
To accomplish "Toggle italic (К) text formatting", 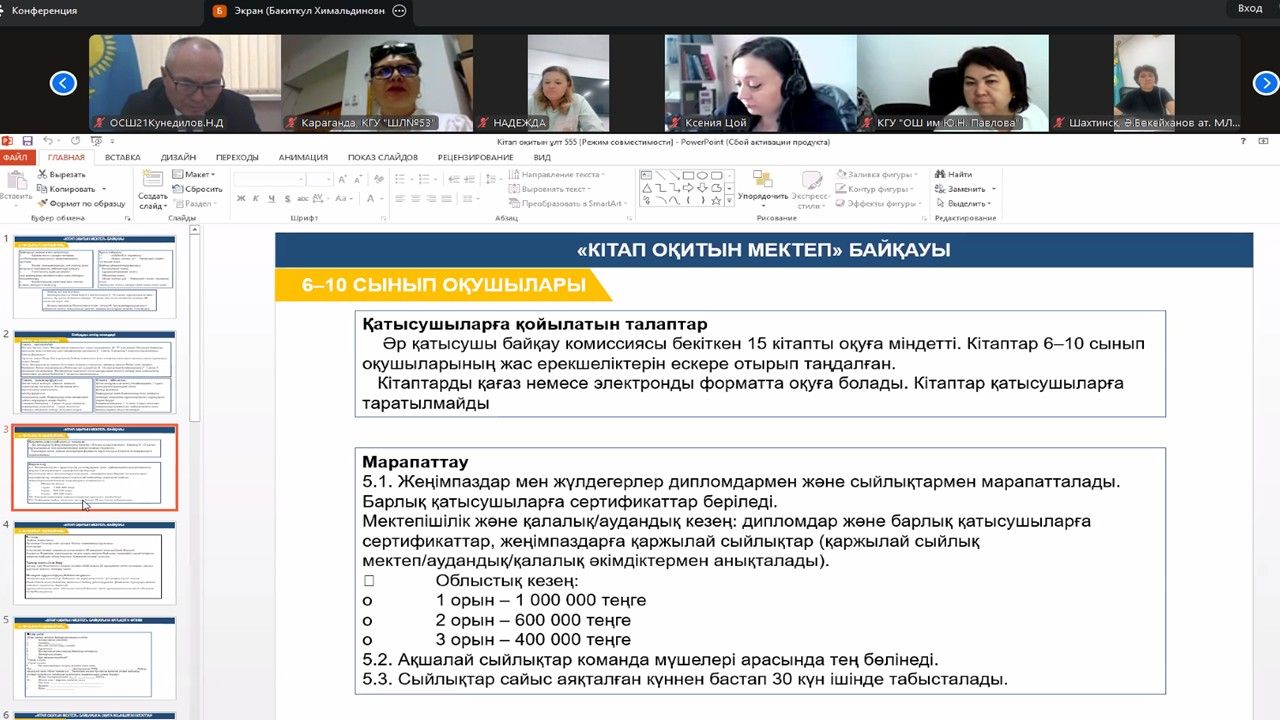I will pyautogui.click(x=255, y=199).
